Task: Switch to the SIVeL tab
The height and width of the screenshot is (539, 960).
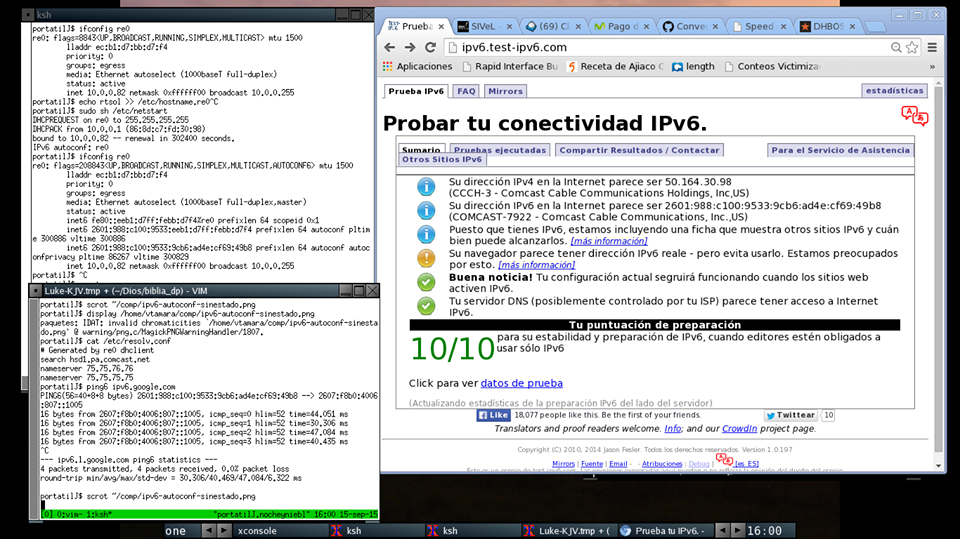Action: (x=486, y=26)
